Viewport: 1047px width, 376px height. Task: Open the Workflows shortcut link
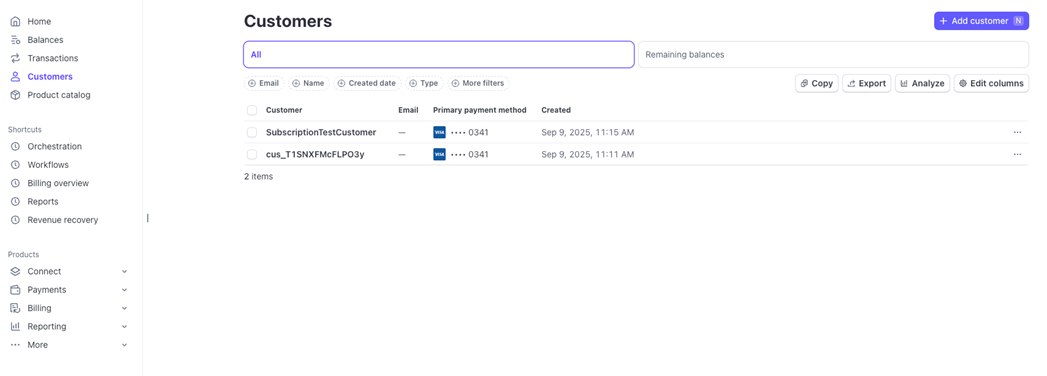[48, 165]
